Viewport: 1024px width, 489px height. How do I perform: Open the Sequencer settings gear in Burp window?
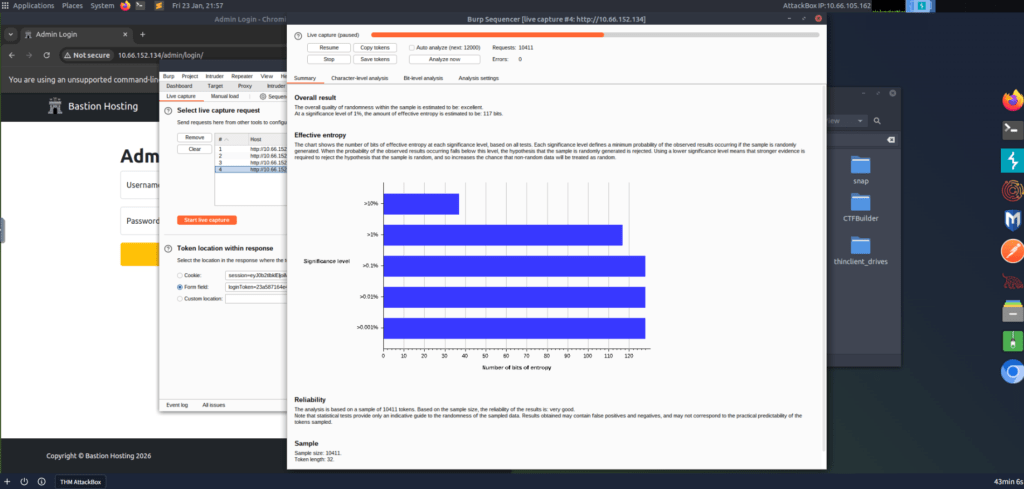pyautogui.click(x=263, y=97)
